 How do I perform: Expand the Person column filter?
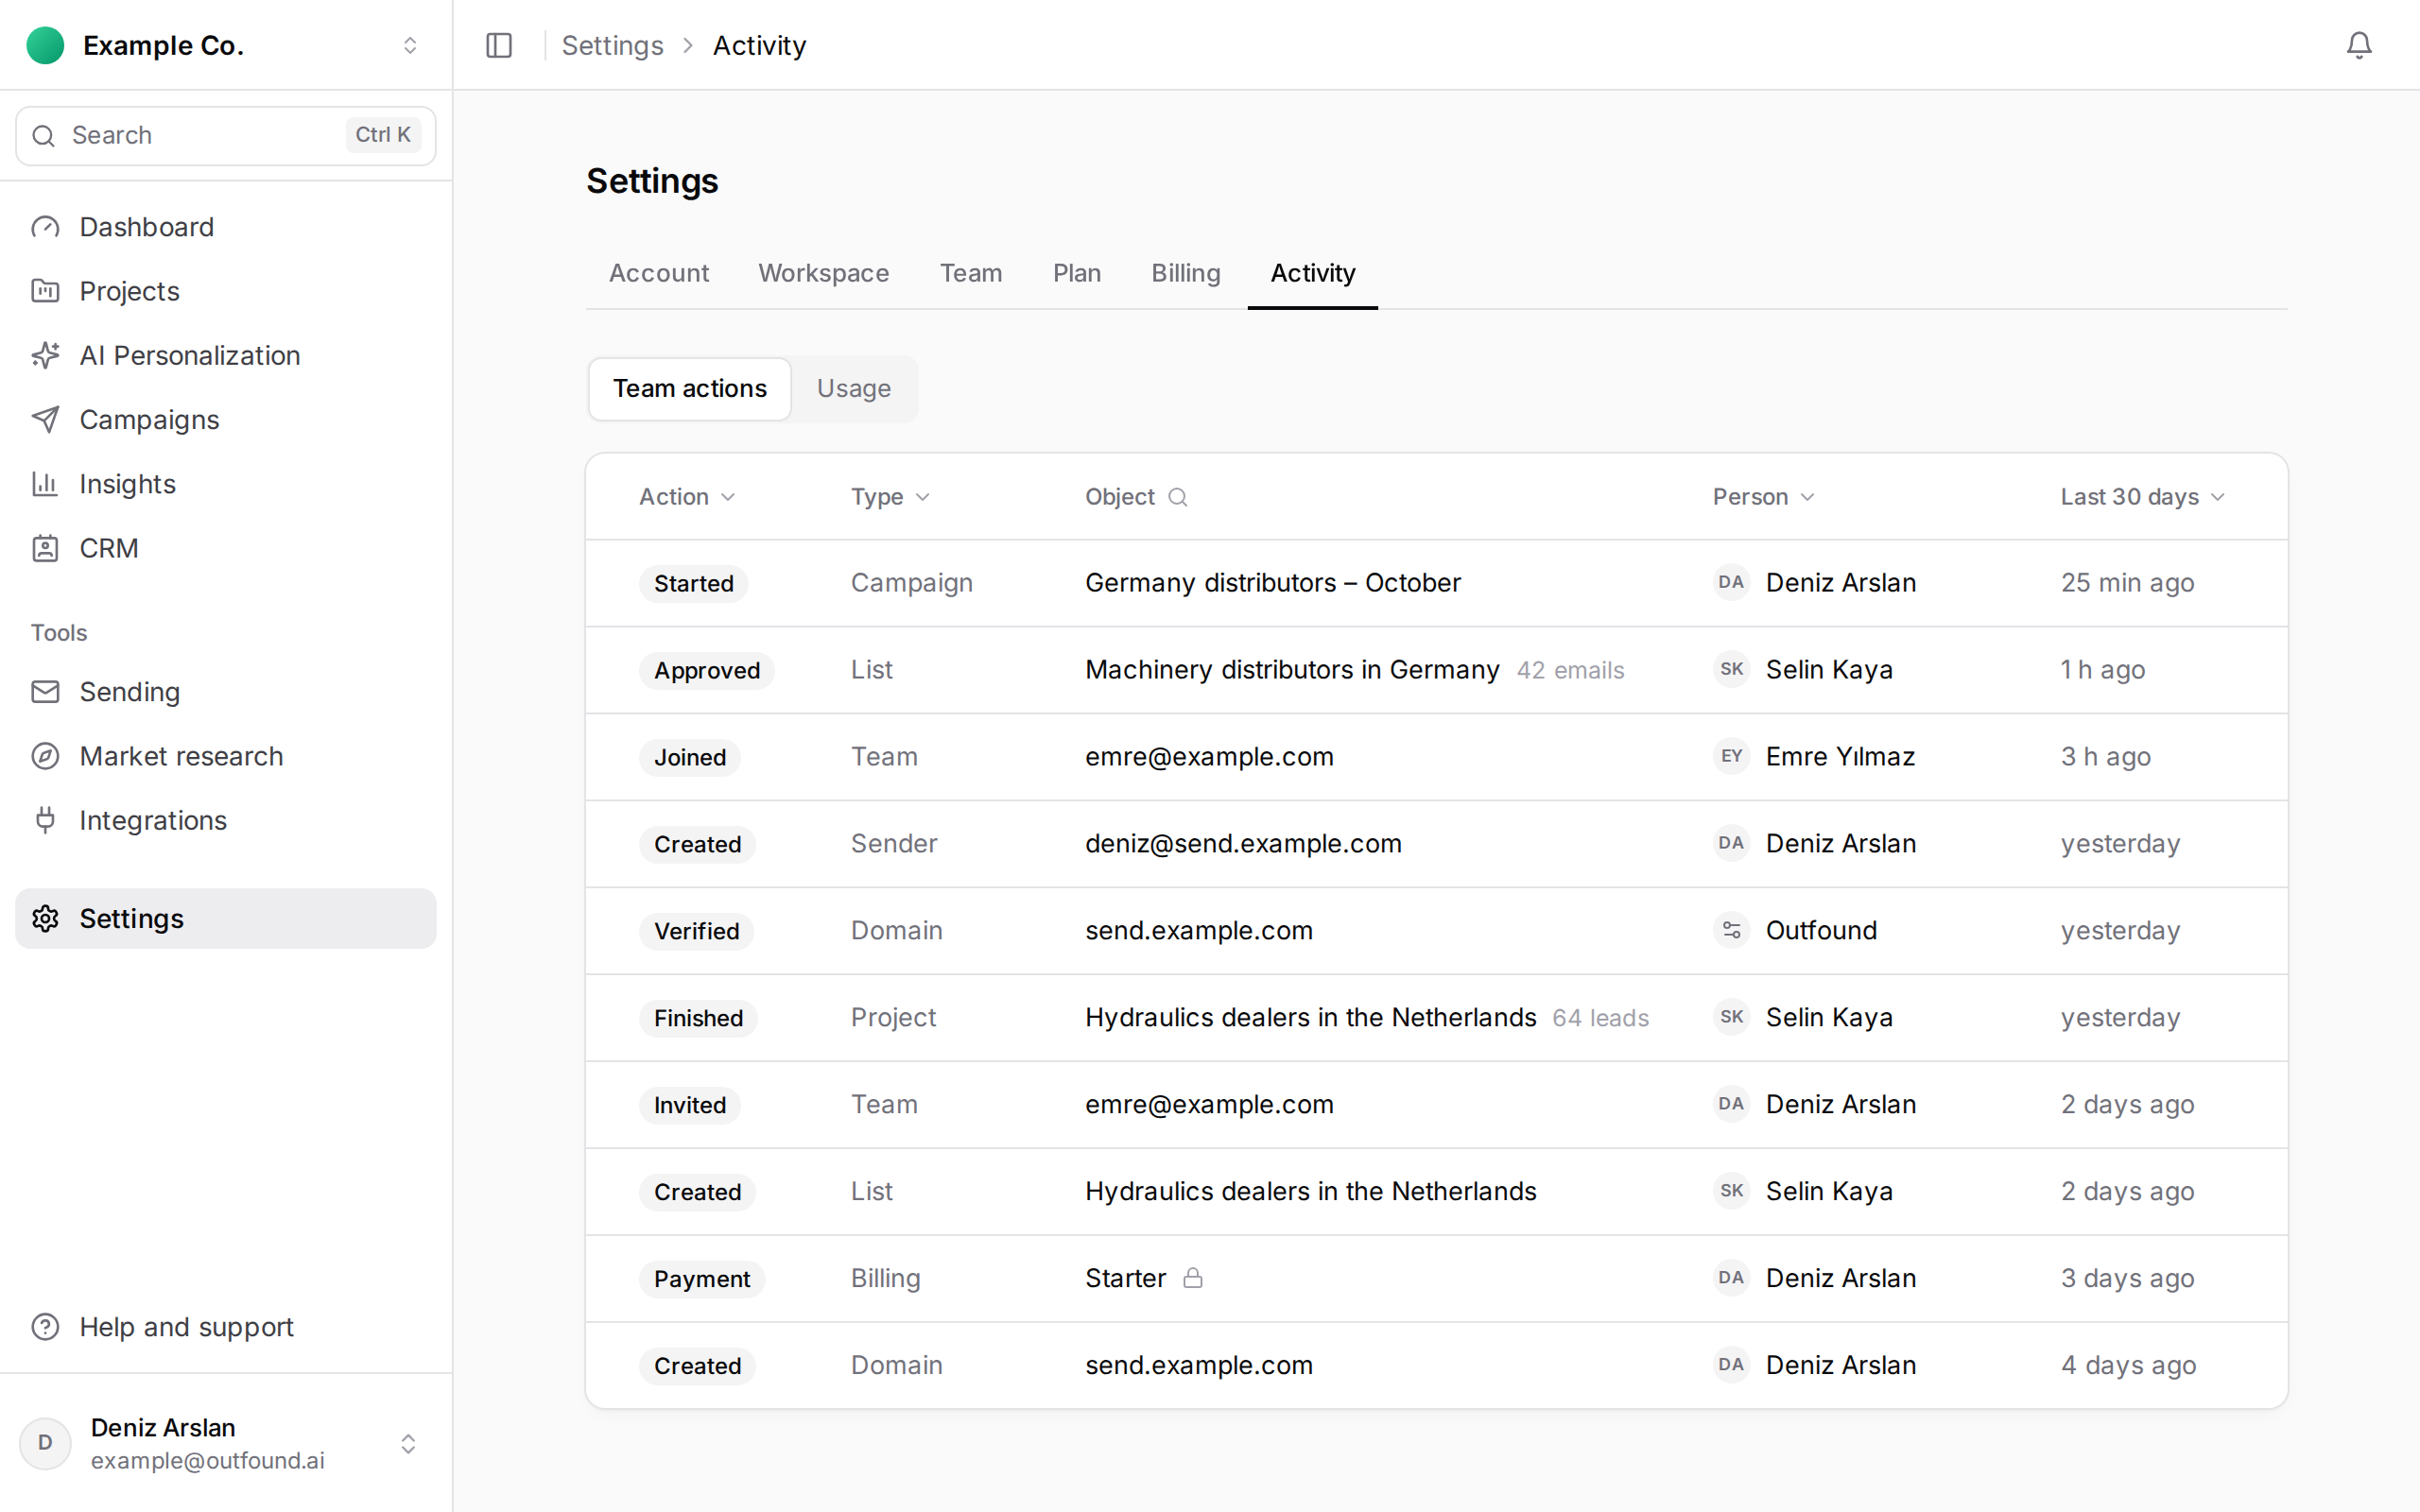(1763, 497)
